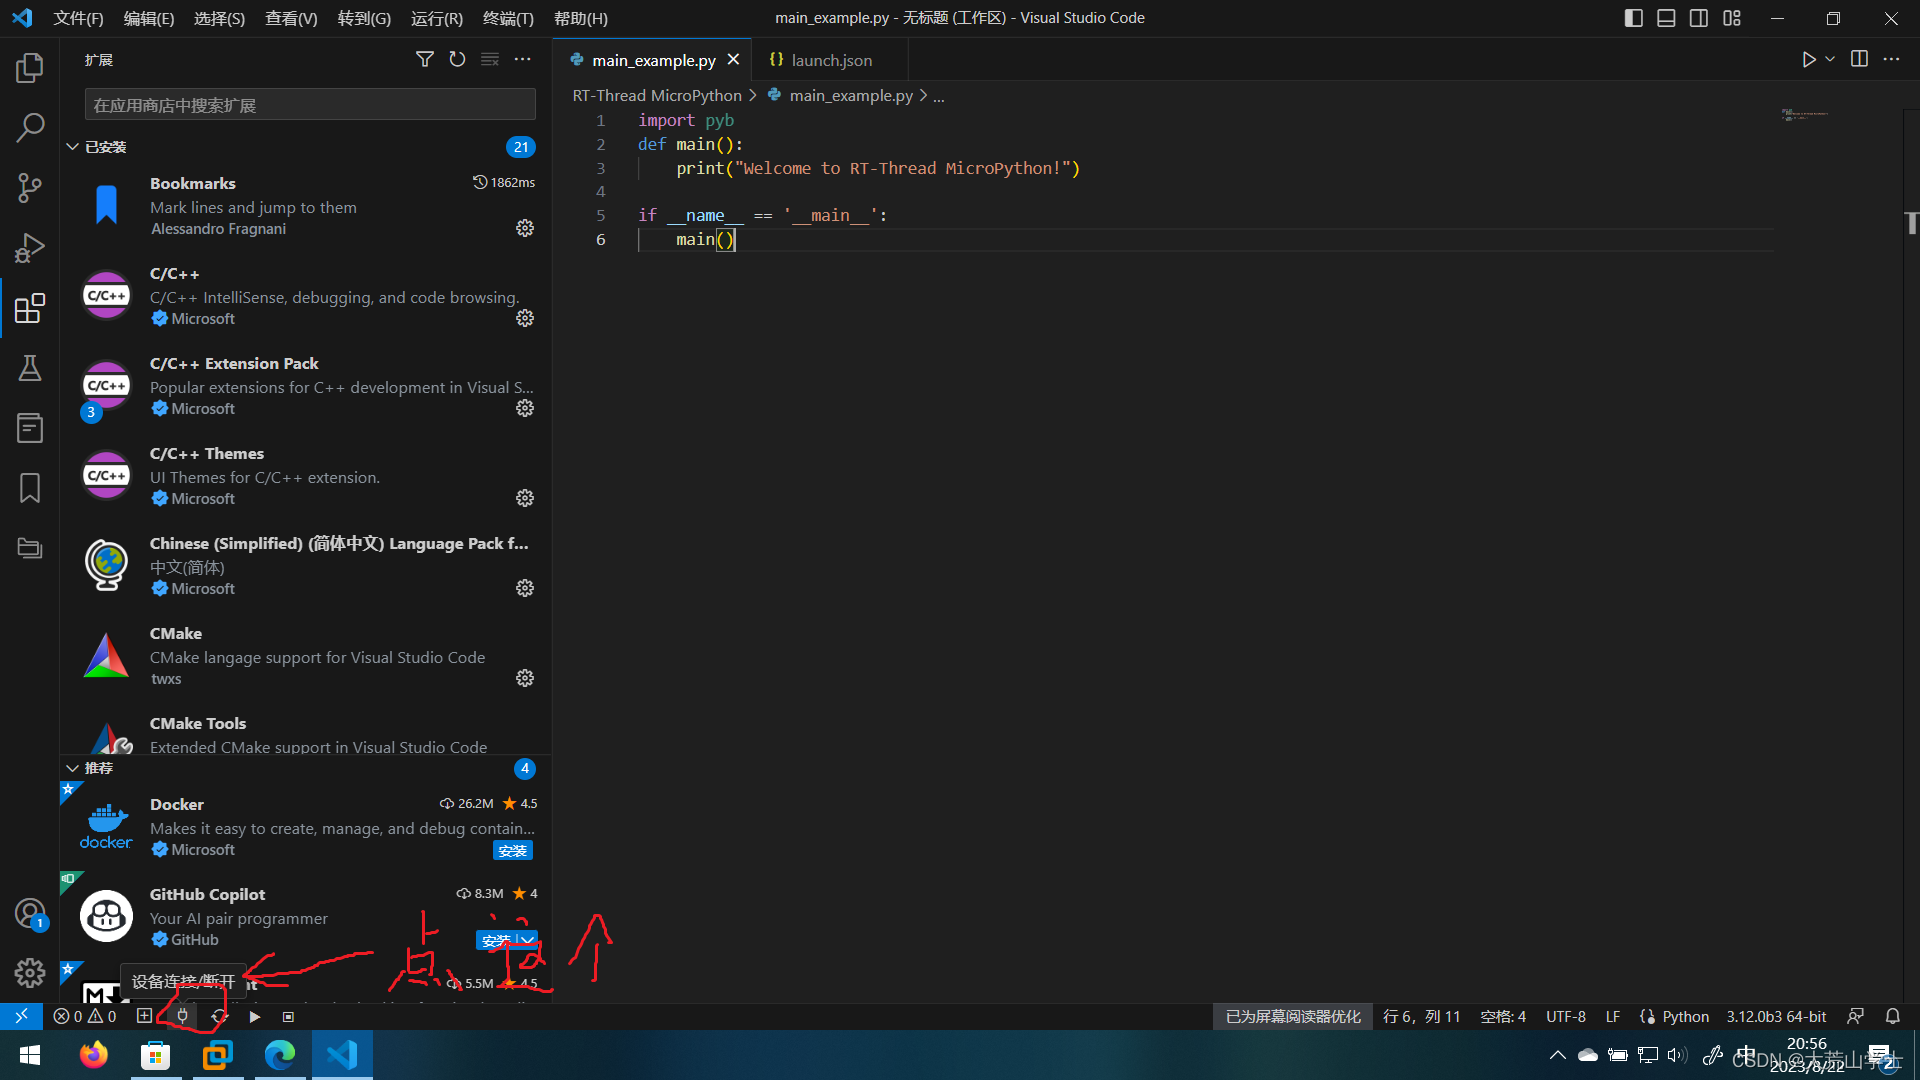
Task: Switch to the launch.json tab
Action: [x=830, y=60]
